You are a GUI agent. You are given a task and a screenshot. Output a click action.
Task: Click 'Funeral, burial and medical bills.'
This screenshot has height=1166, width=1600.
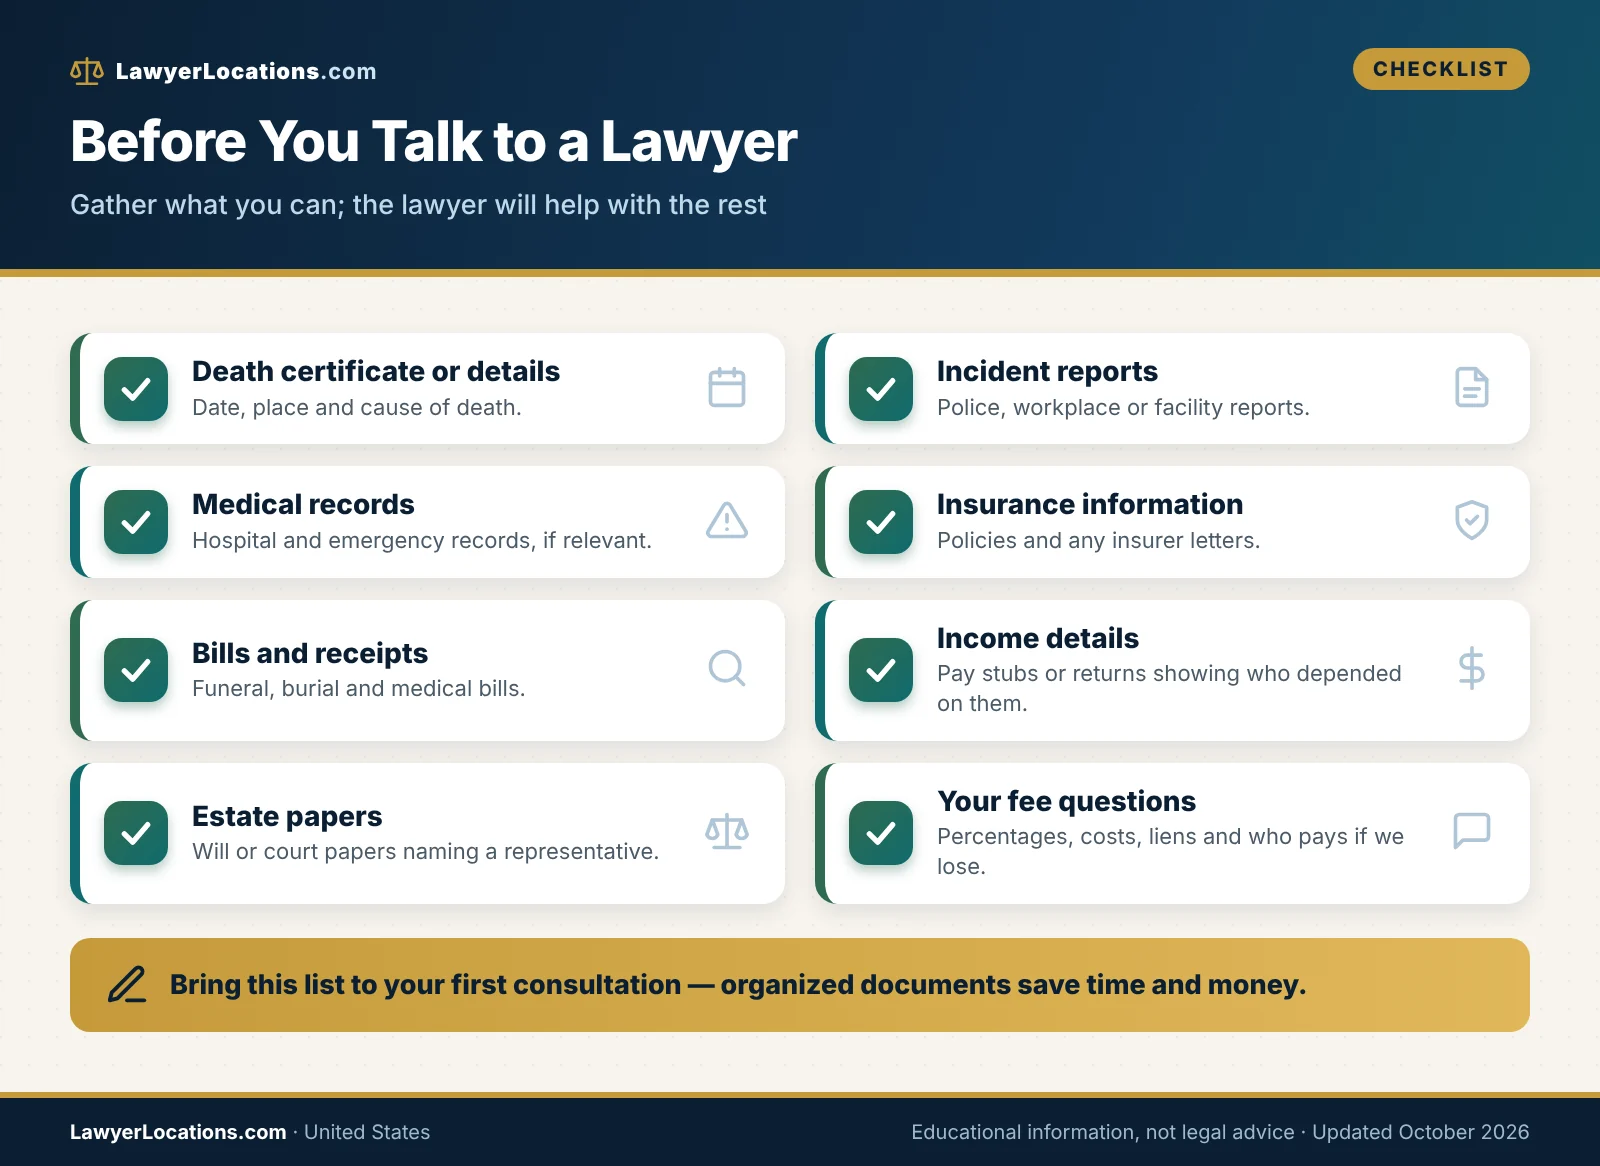pyautogui.click(x=359, y=689)
